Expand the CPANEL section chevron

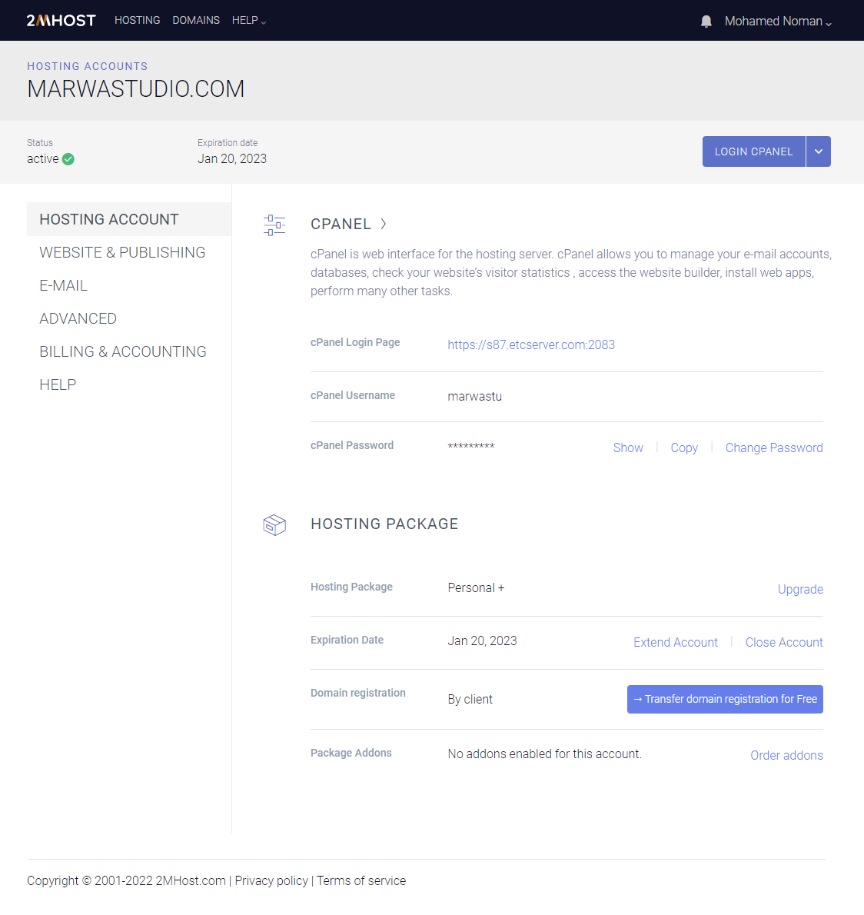[x=383, y=223]
